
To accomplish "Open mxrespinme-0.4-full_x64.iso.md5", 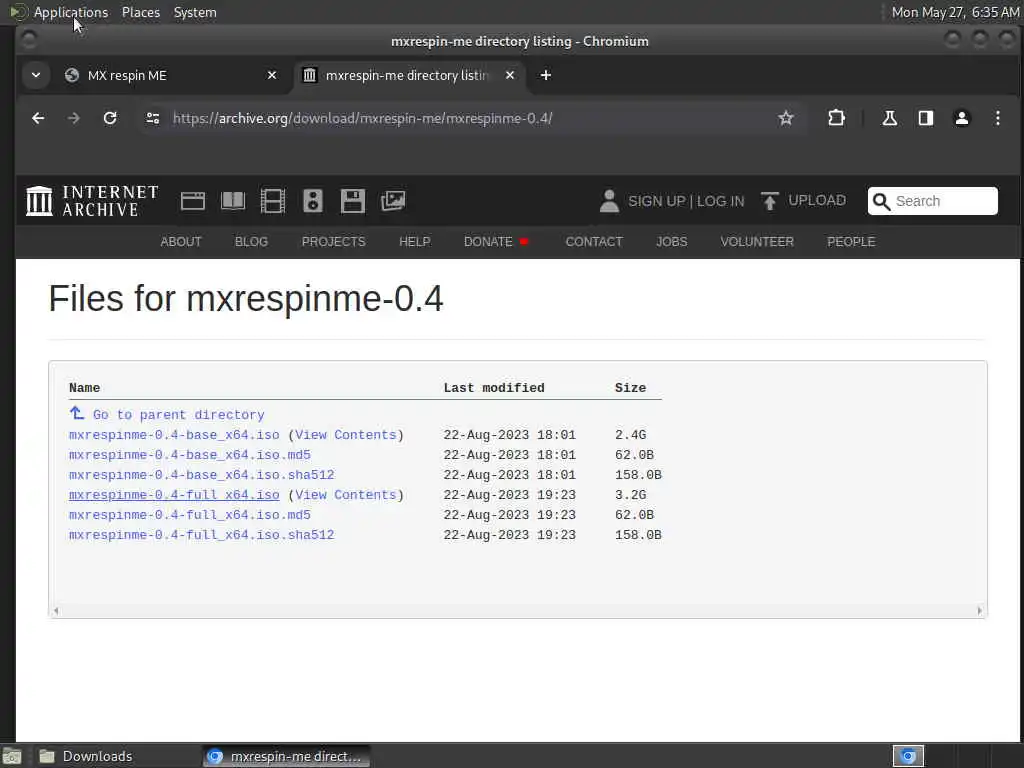I will pyautogui.click(x=189, y=515).
